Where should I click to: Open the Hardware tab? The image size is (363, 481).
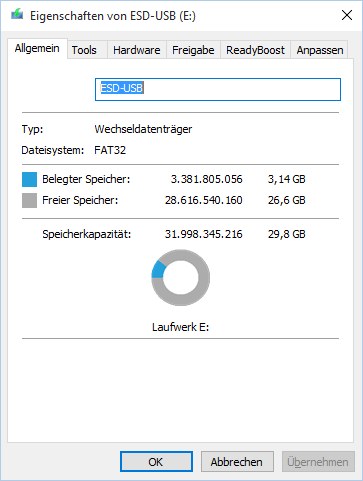(x=137, y=50)
